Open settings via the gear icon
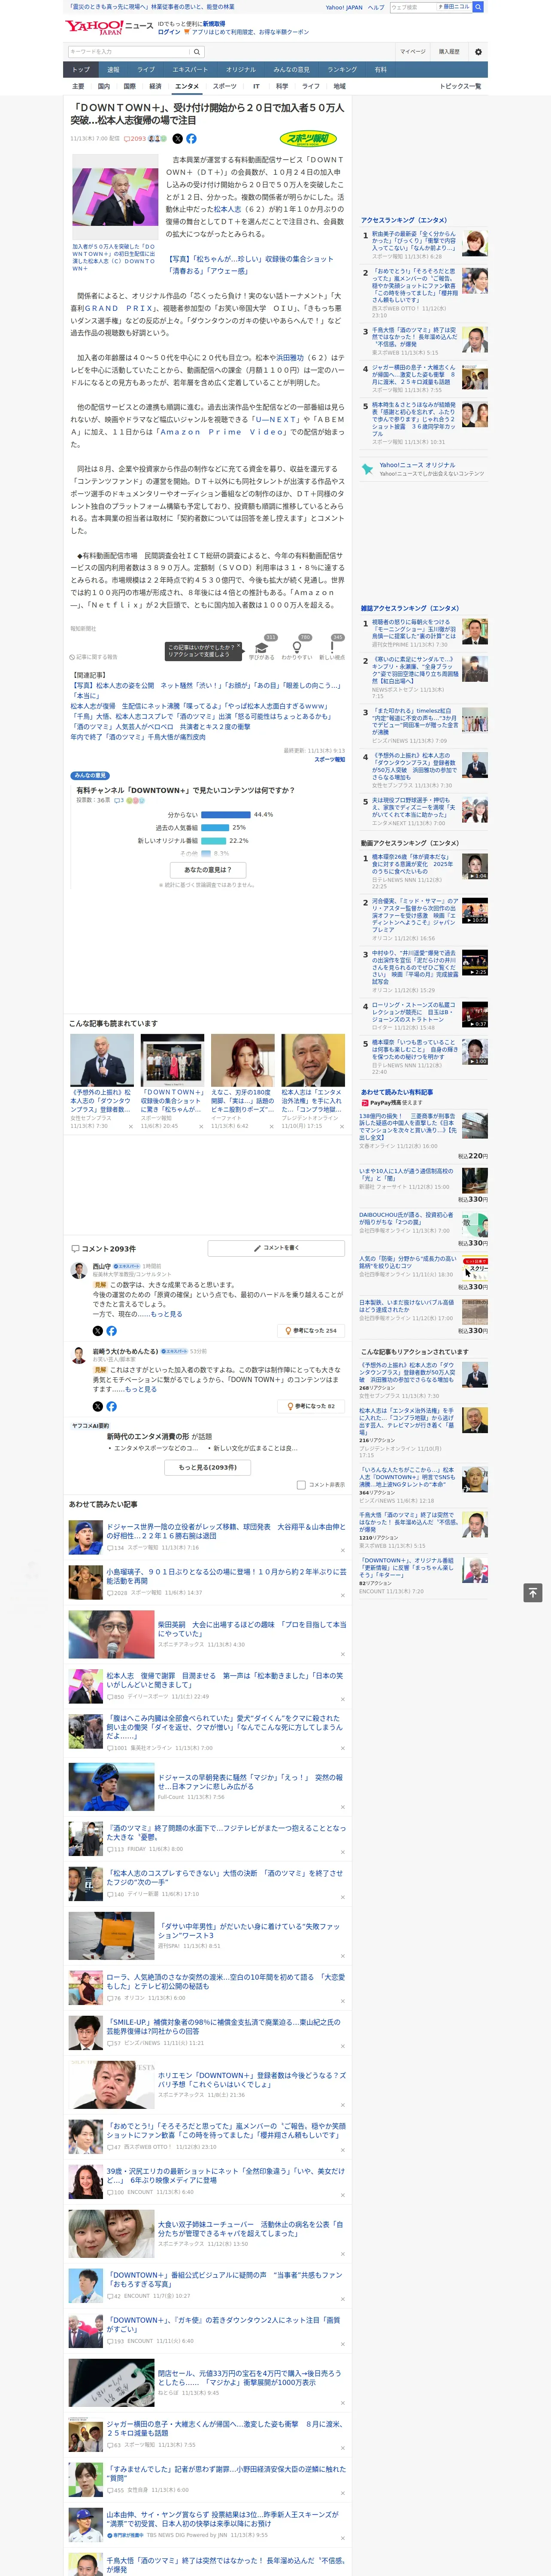This screenshot has width=551, height=2576. pos(478,52)
